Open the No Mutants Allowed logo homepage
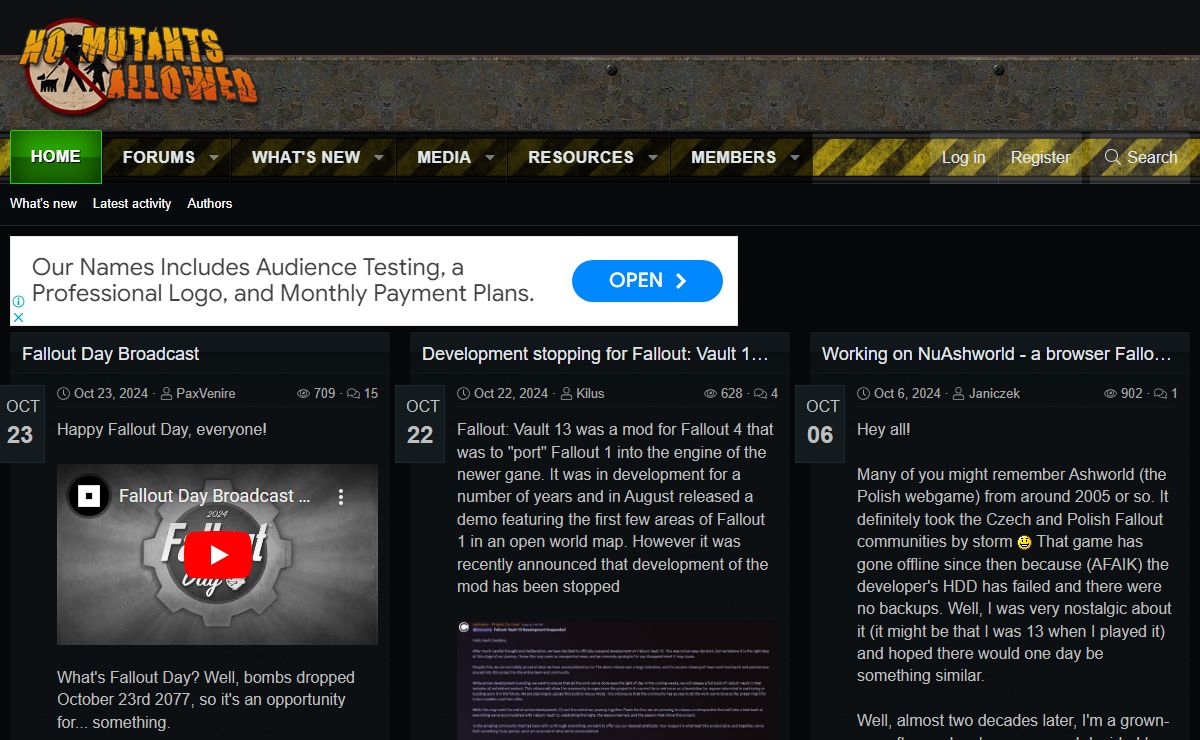Viewport: 1200px width, 740px height. click(139, 67)
